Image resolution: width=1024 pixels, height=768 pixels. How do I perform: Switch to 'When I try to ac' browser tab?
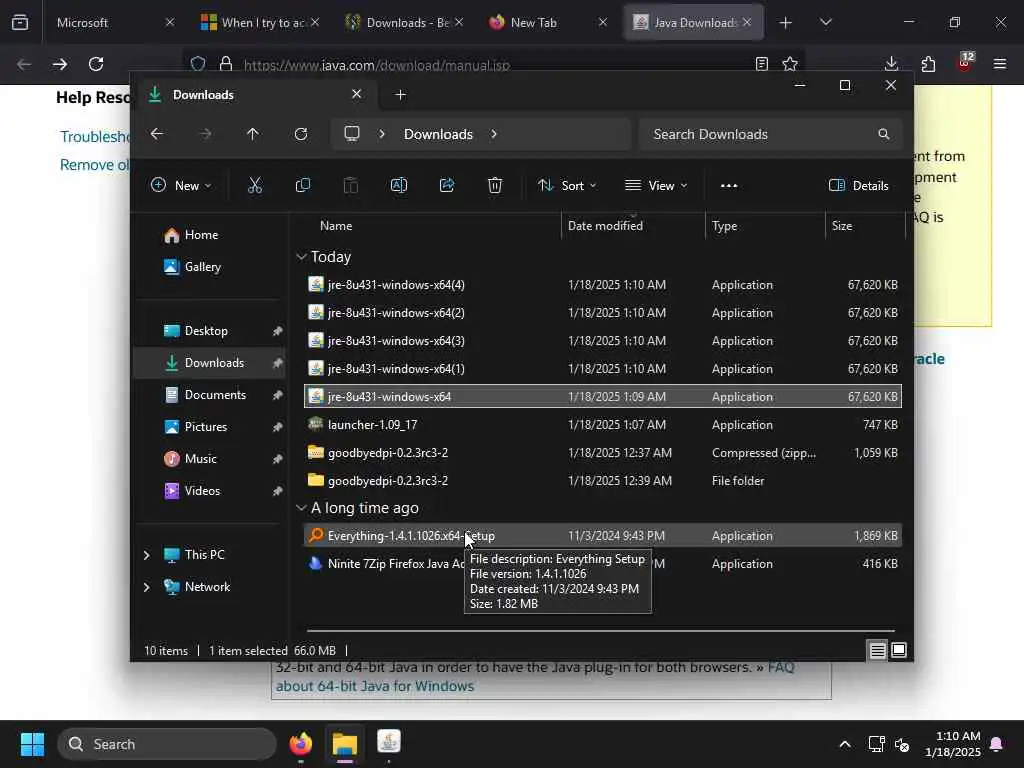point(259,22)
